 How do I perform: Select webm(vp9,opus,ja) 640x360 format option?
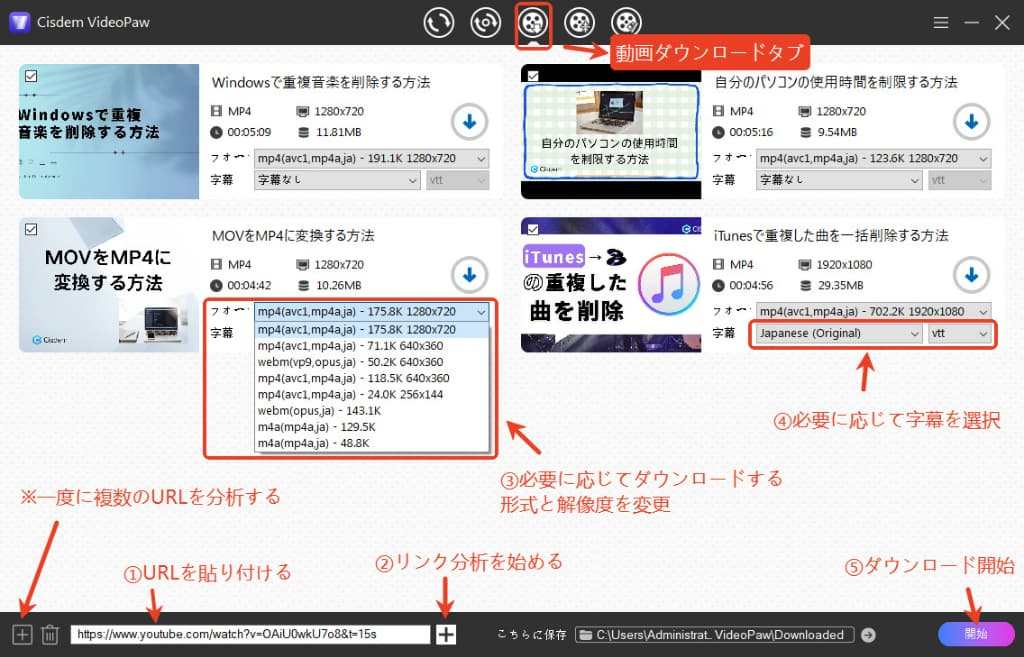coord(350,362)
